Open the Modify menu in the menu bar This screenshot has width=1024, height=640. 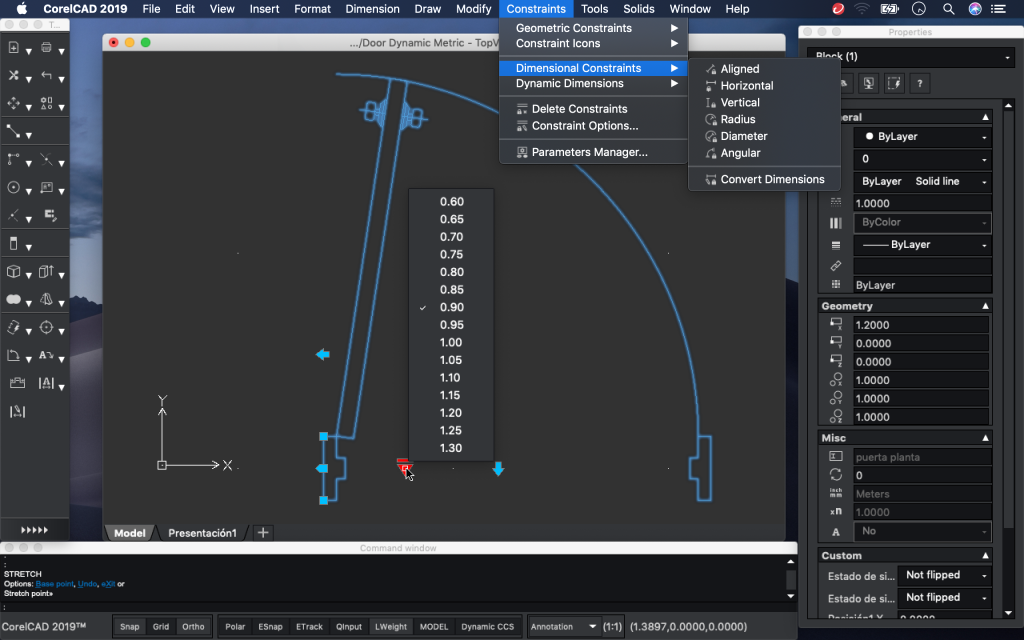[x=473, y=9]
